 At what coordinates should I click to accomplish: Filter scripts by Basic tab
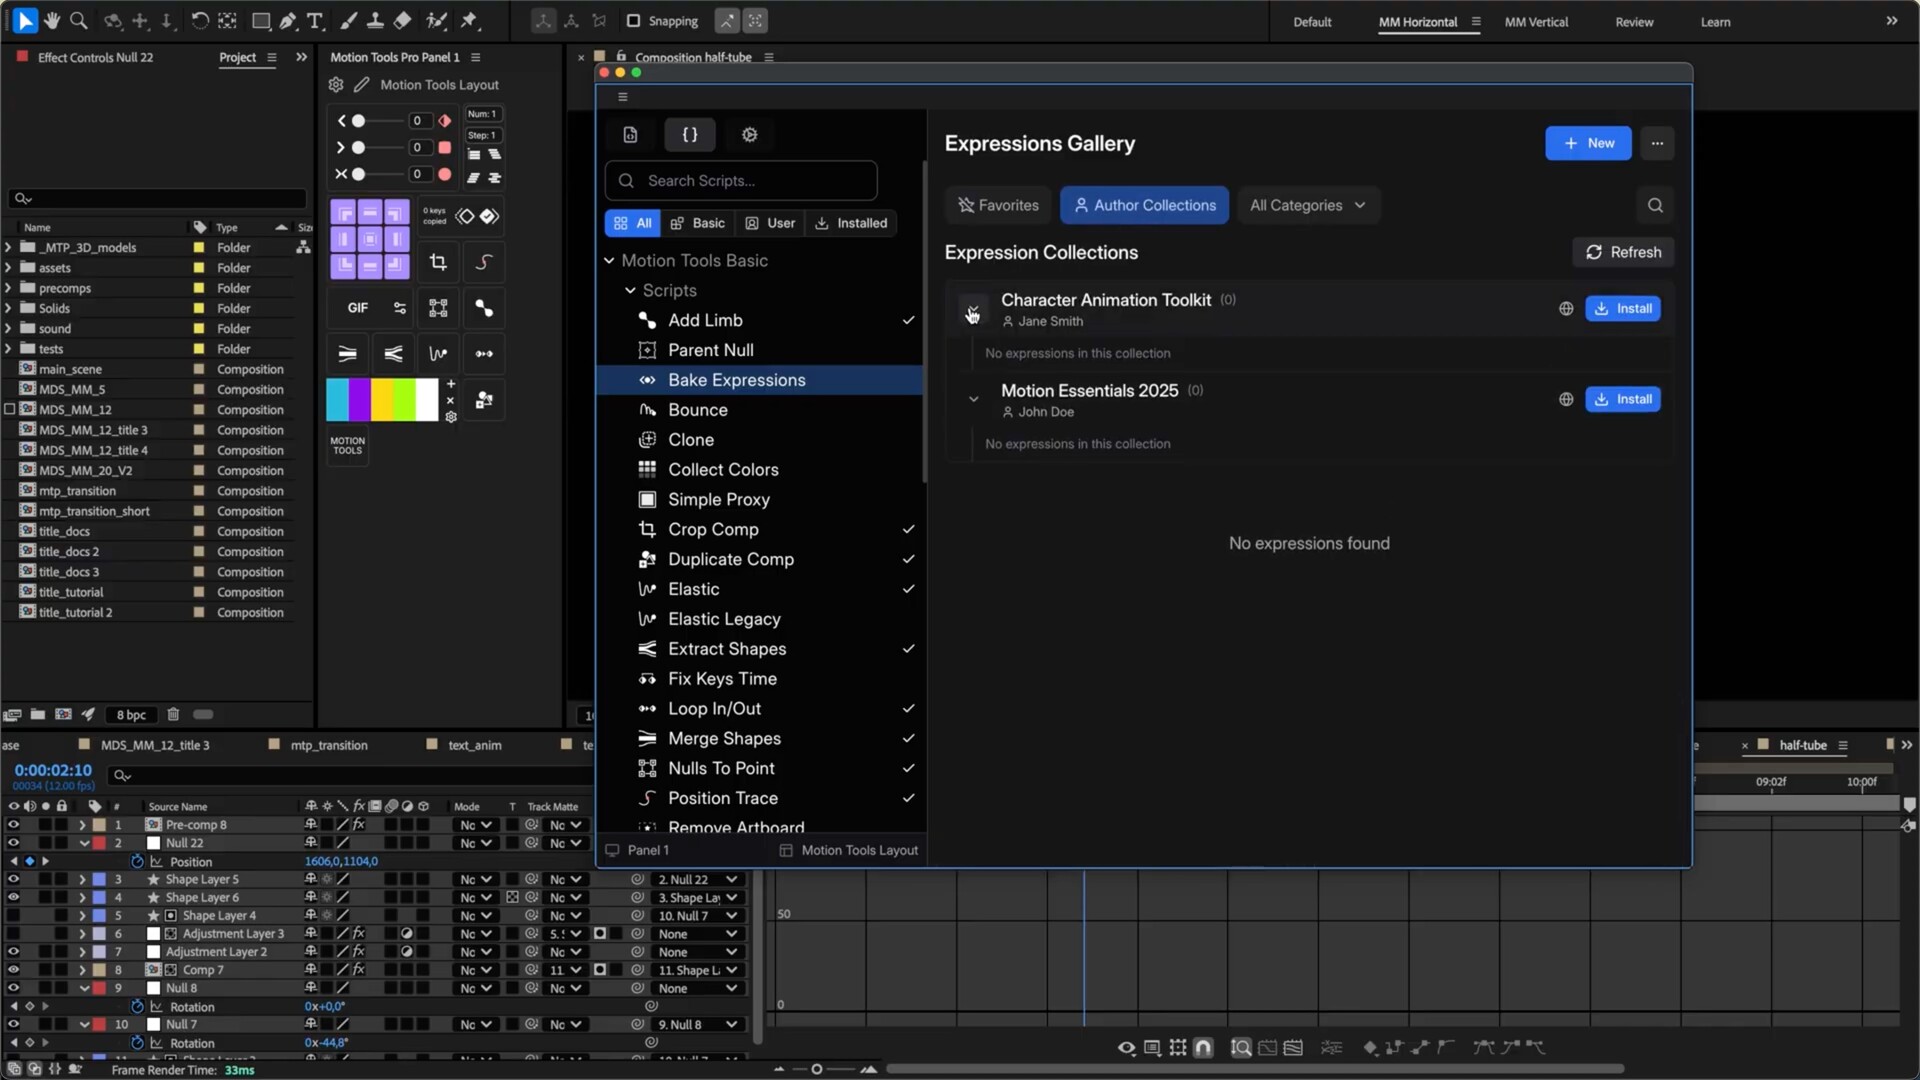[x=698, y=223]
